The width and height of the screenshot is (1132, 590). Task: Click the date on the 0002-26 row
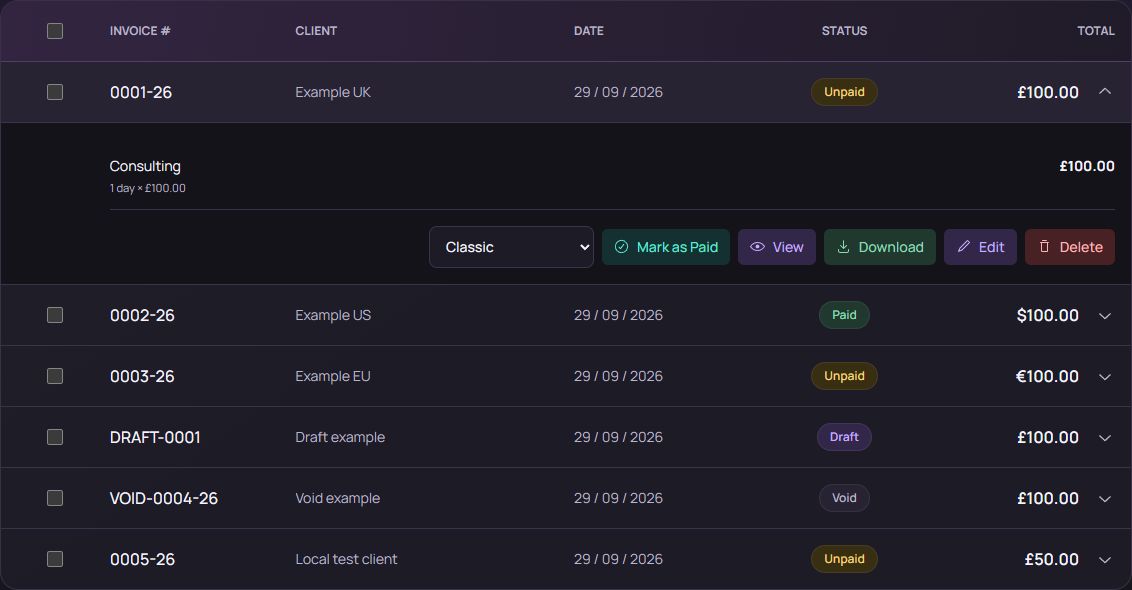coord(618,316)
